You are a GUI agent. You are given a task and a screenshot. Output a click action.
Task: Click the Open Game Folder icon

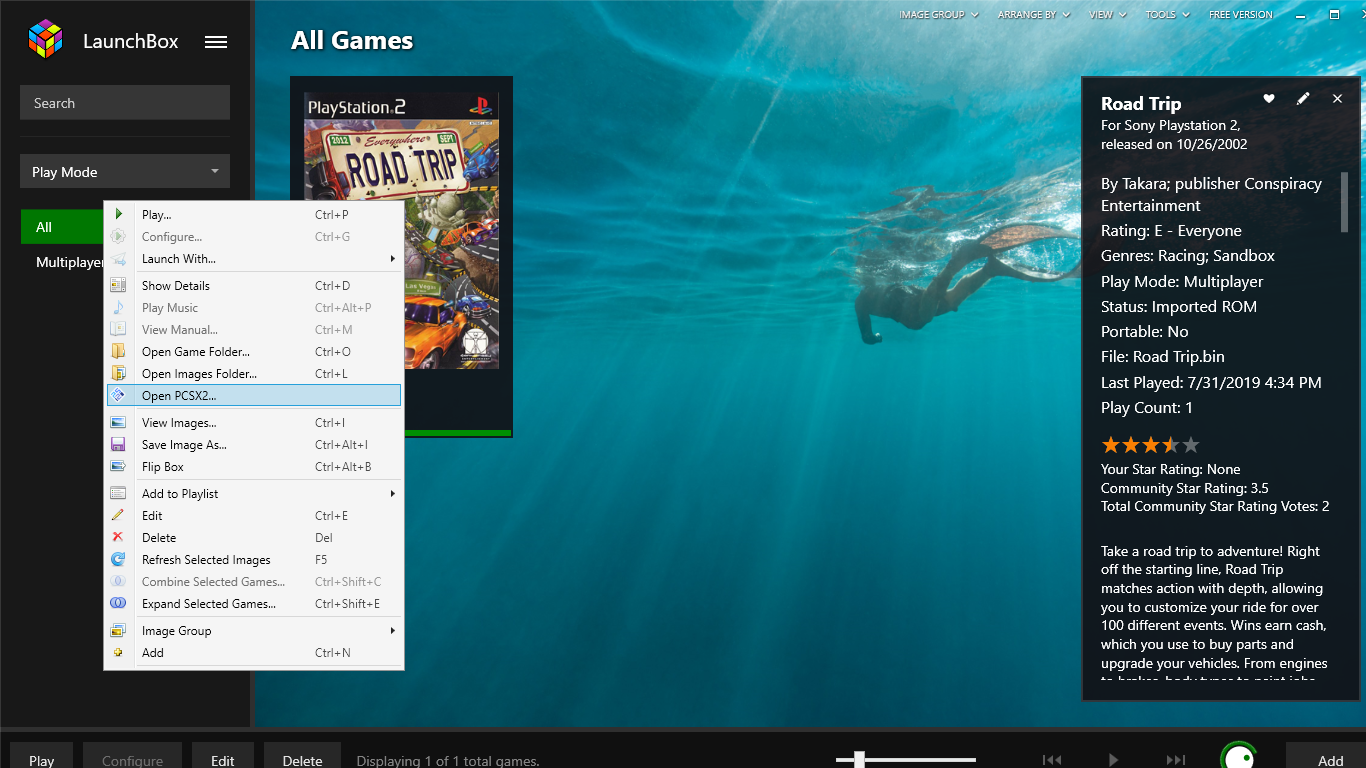pyautogui.click(x=119, y=351)
